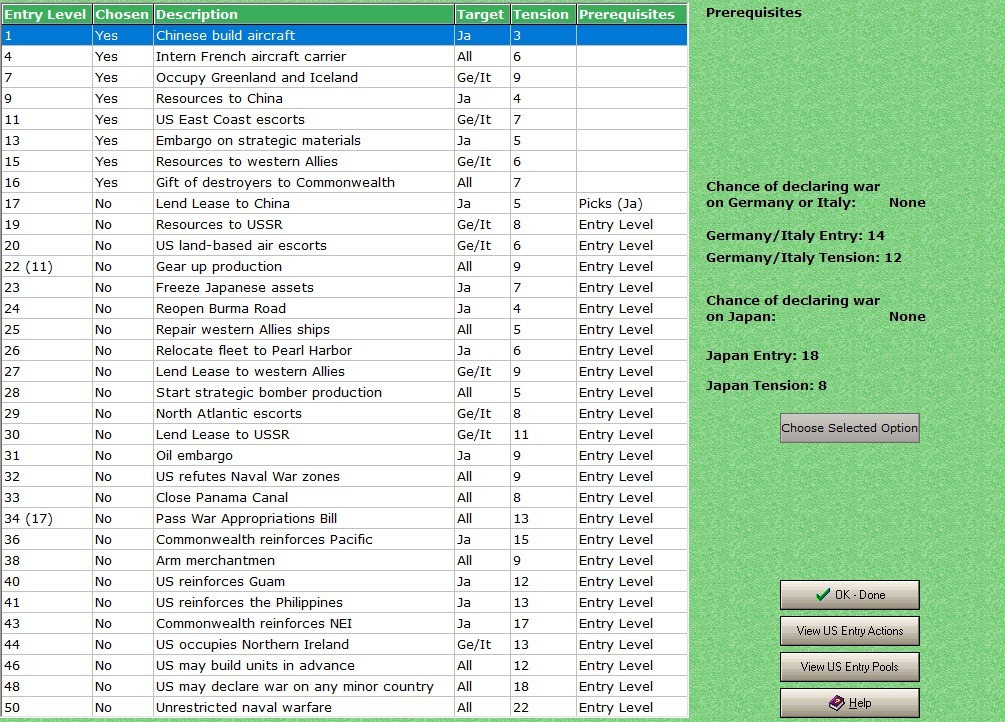Select US occupies Northern Ireland
The image size is (1005, 722).
(x=345, y=644)
